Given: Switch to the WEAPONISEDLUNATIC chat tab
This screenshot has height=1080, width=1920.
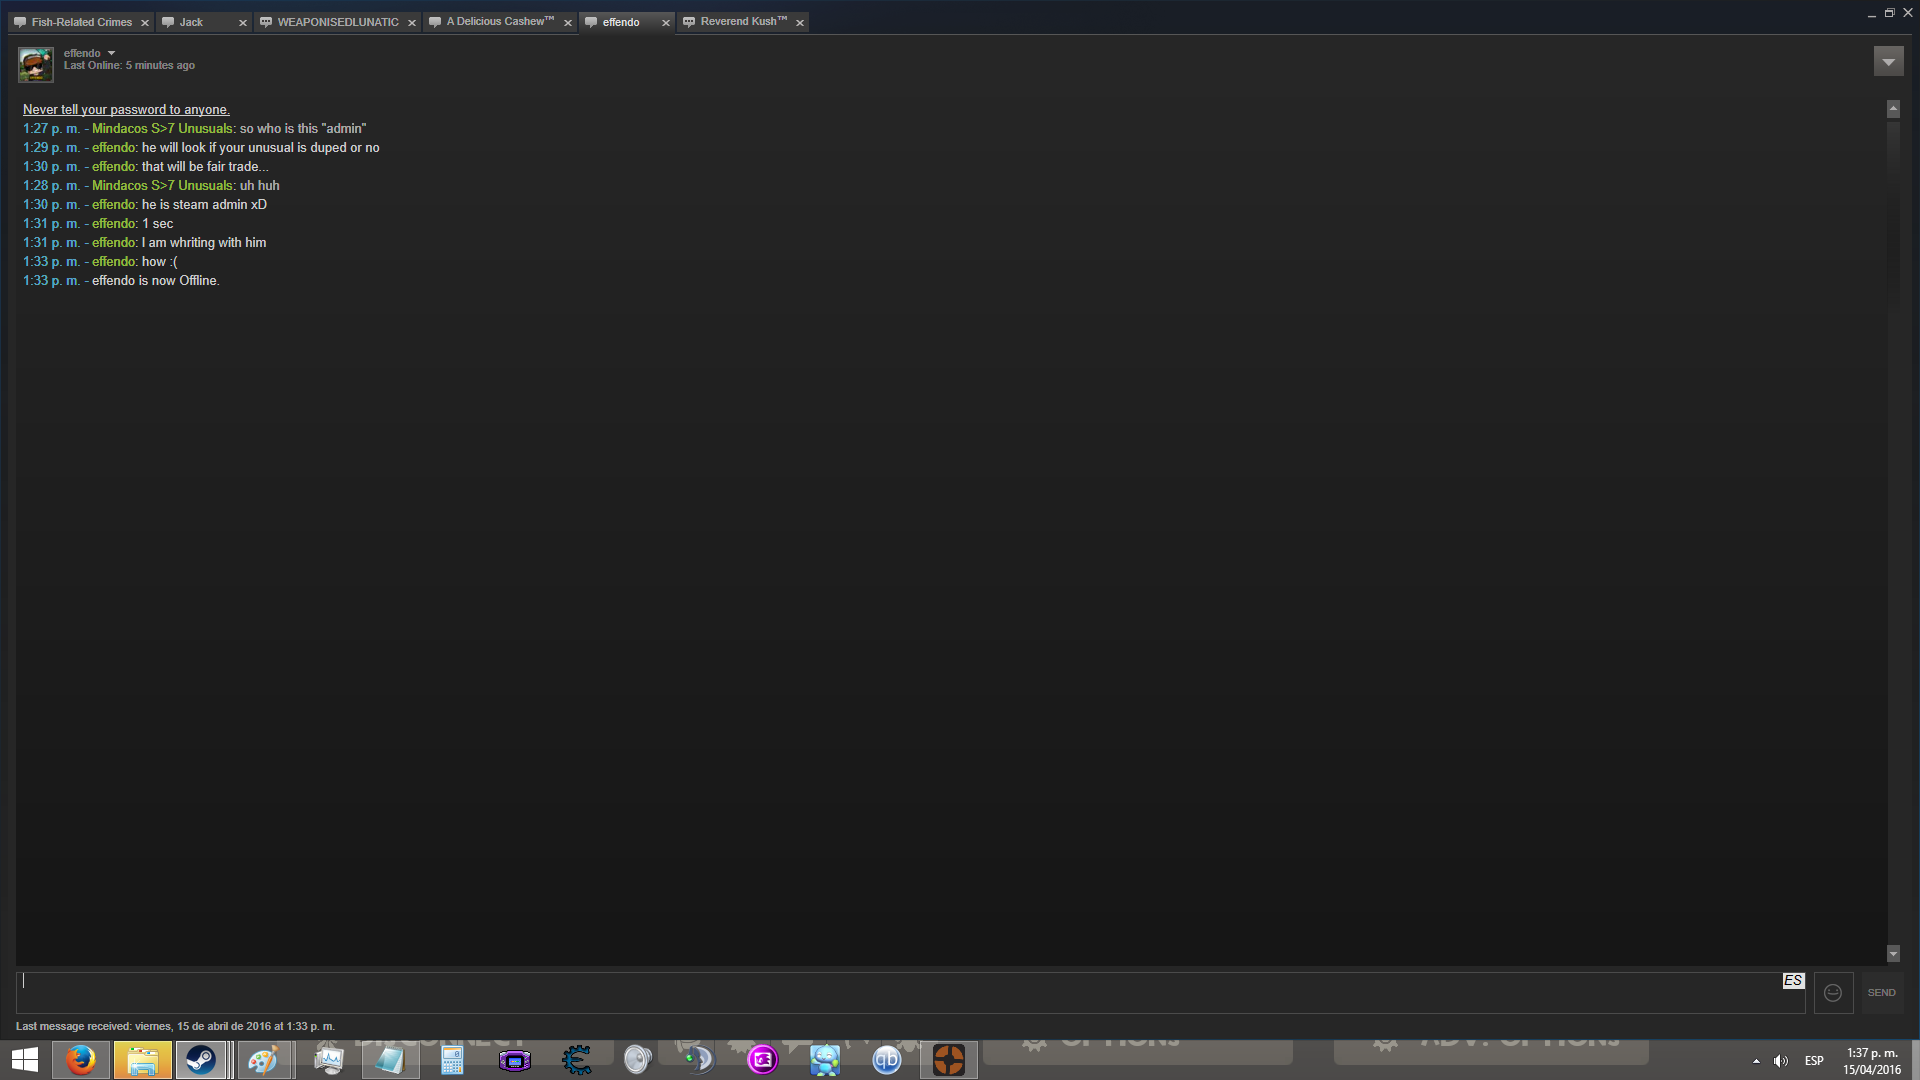Looking at the screenshot, I should point(337,22).
